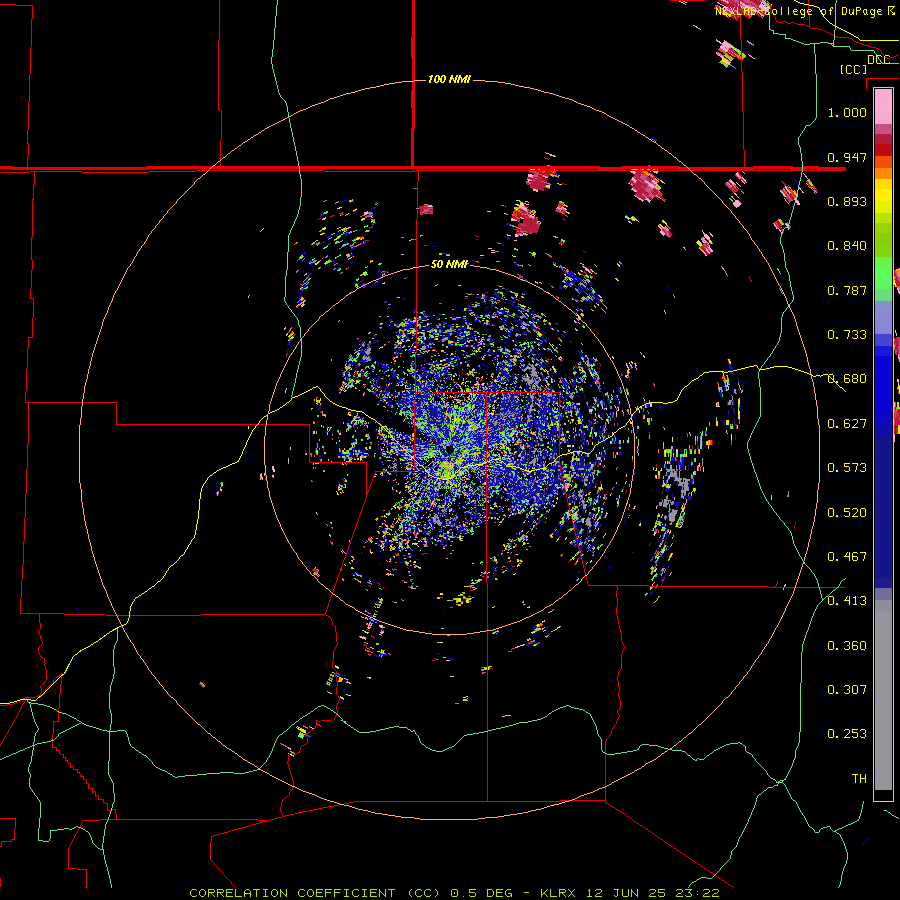Click the 0.307 legend value
Image resolution: width=900 pixels, height=900 pixels.
click(847, 690)
